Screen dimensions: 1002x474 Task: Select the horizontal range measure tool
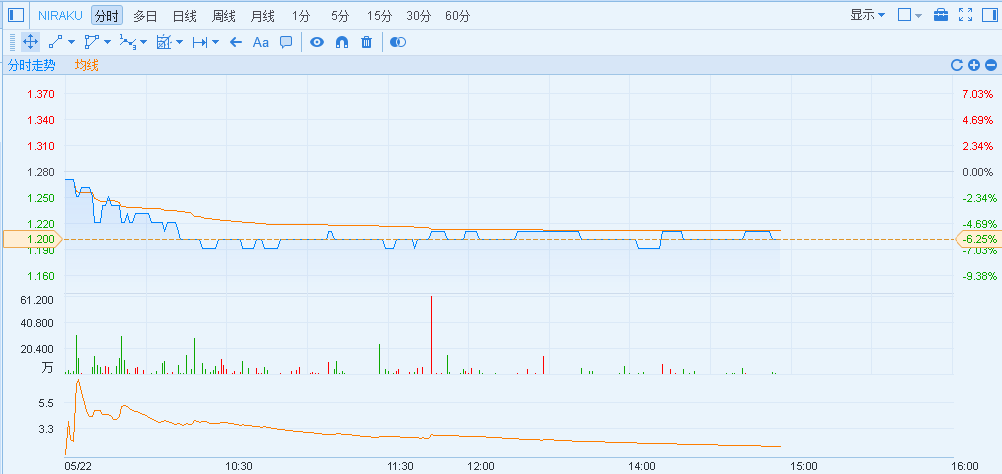[x=200, y=42]
